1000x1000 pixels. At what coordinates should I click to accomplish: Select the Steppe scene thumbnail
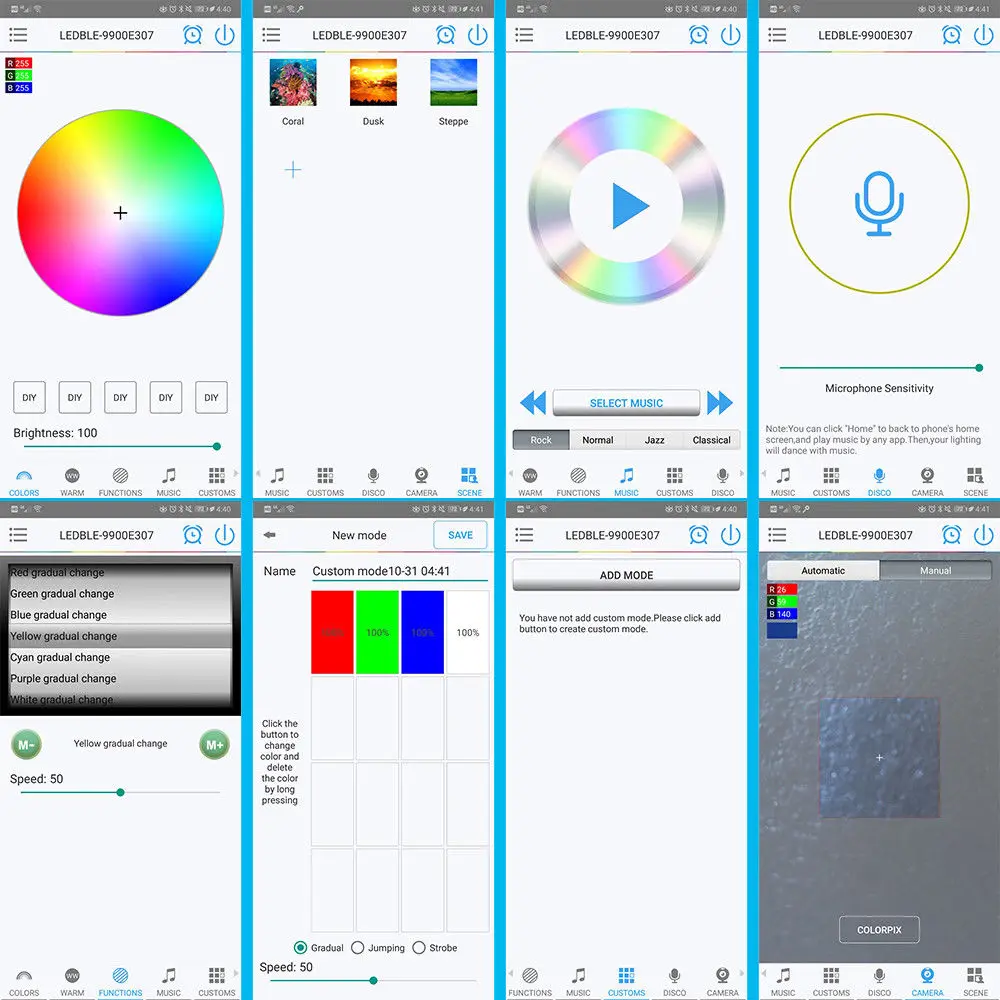point(453,82)
